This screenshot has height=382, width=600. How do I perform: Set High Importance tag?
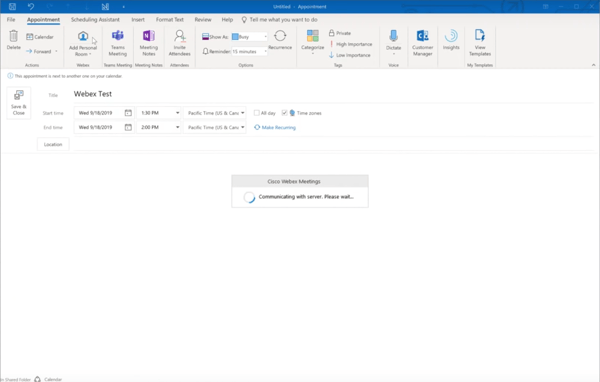click(351, 44)
